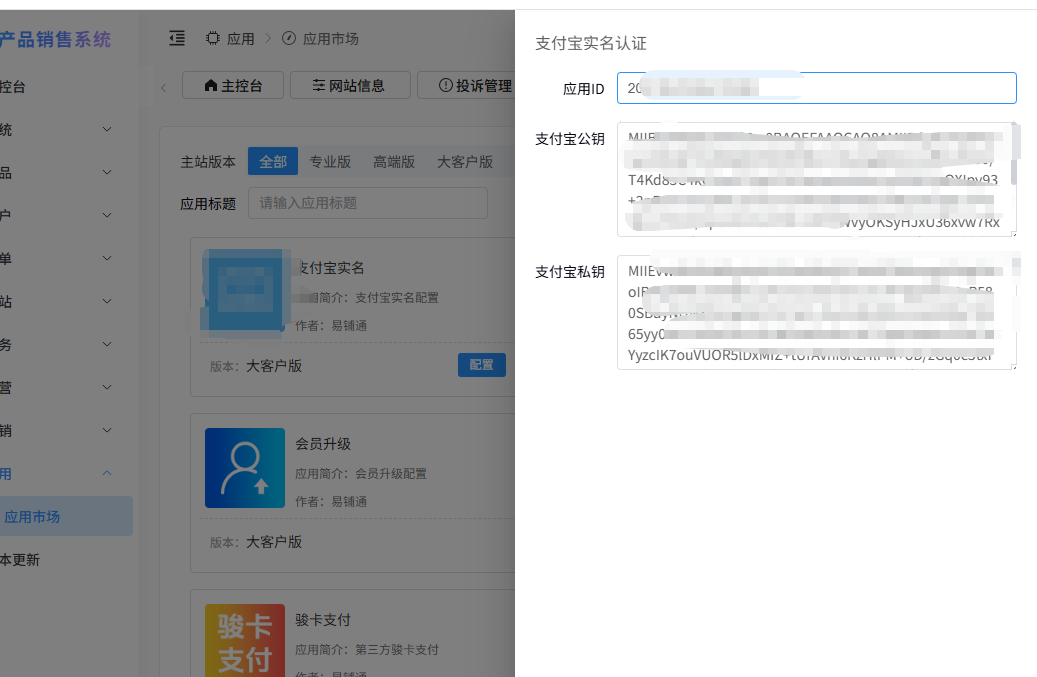Viewport: 1037px width, 677px height.
Task: Collapse the expanded 应用 sidebar menu chevron
Action: tap(108, 473)
